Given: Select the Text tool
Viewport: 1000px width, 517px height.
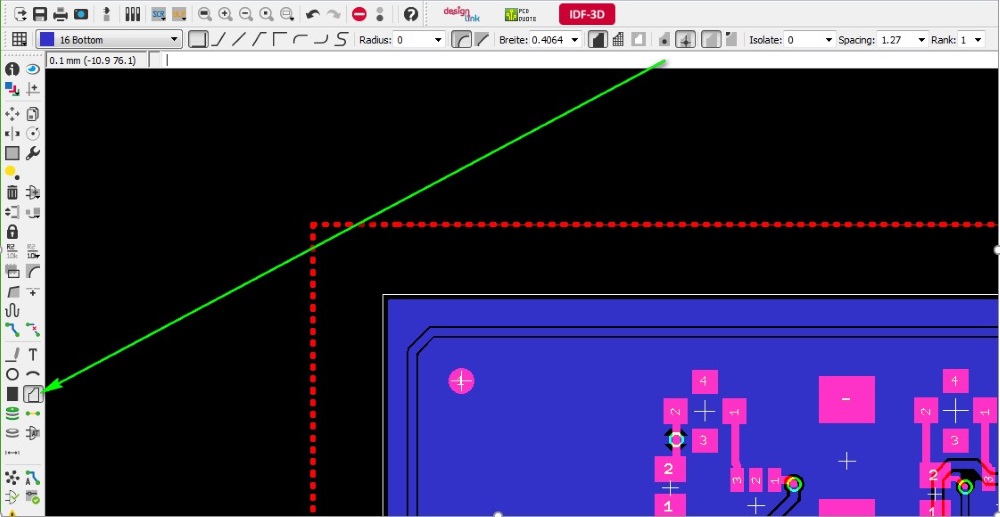Looking at the screenshot, I should coord(33,354).
